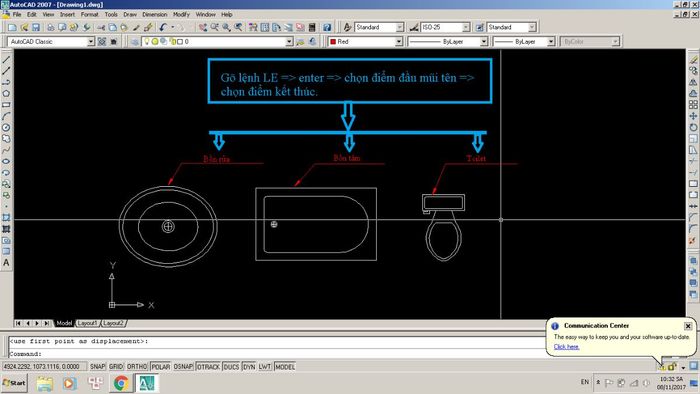This screenshot has height=394, width=700.
Task: Open the linetype ByLayer dropdown
Action: pos(484,41)
